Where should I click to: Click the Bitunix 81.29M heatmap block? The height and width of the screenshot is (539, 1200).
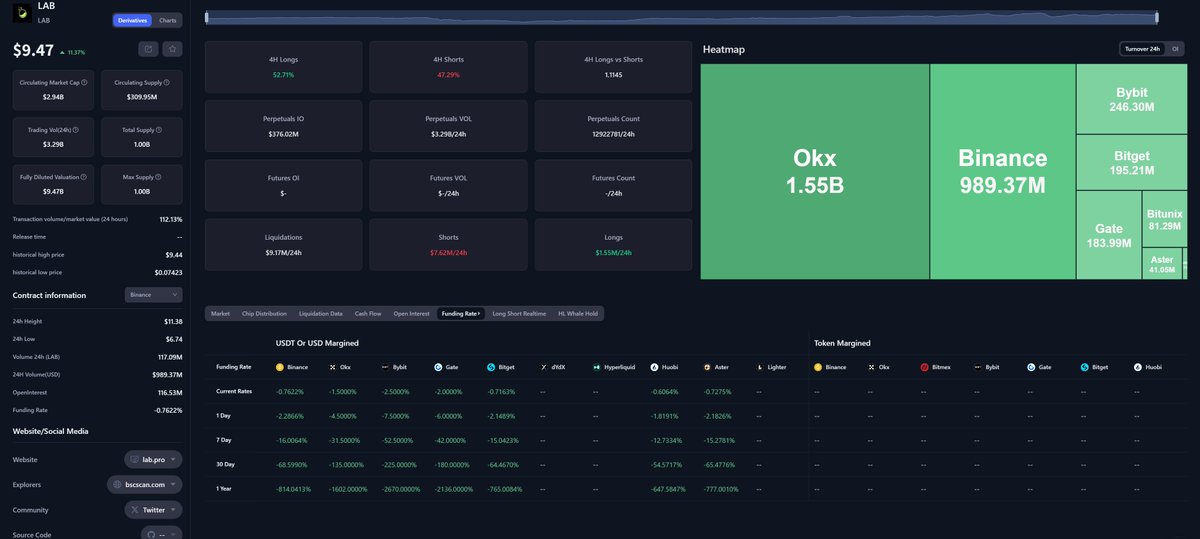pos(1164,219)
